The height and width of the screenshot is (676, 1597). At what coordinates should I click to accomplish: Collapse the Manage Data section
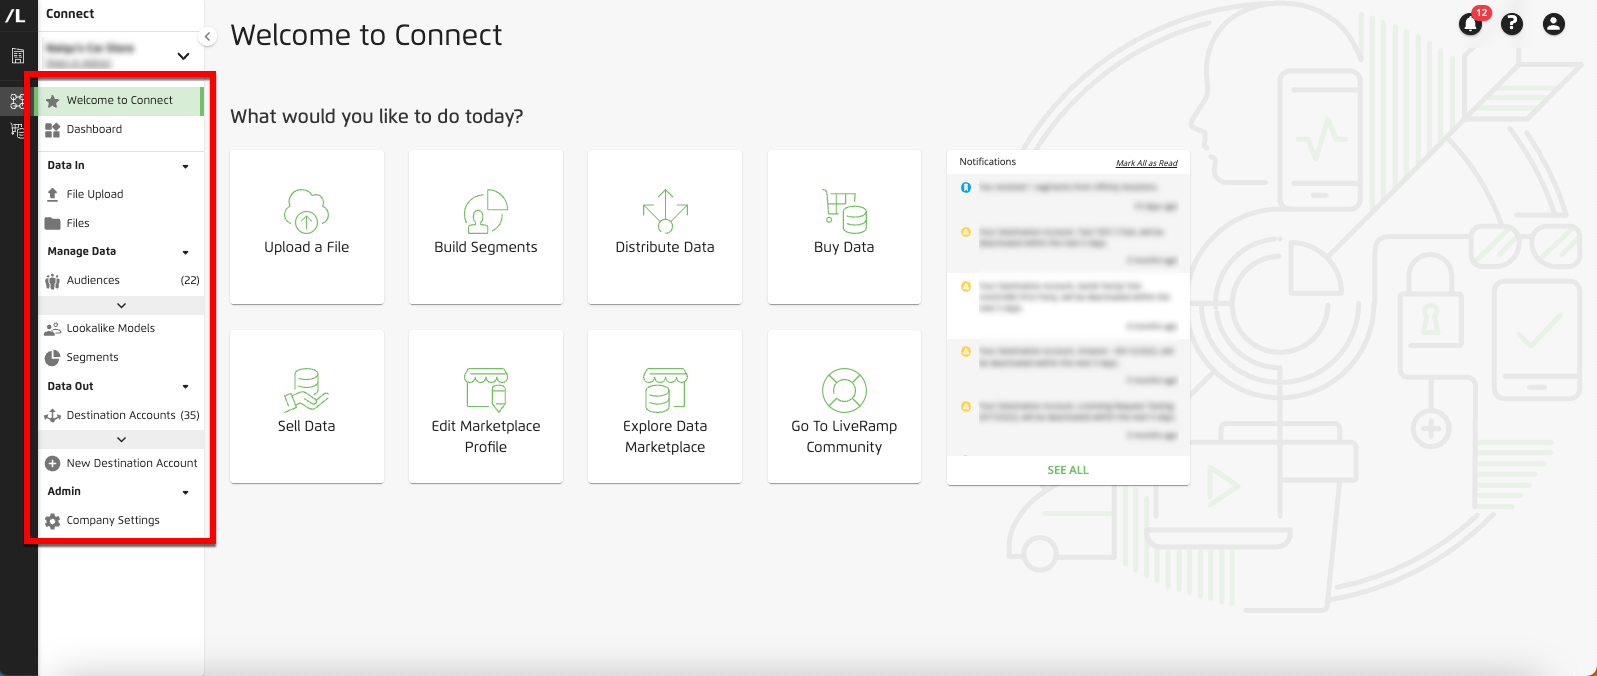pyautogui.click(x=185, y=253)
